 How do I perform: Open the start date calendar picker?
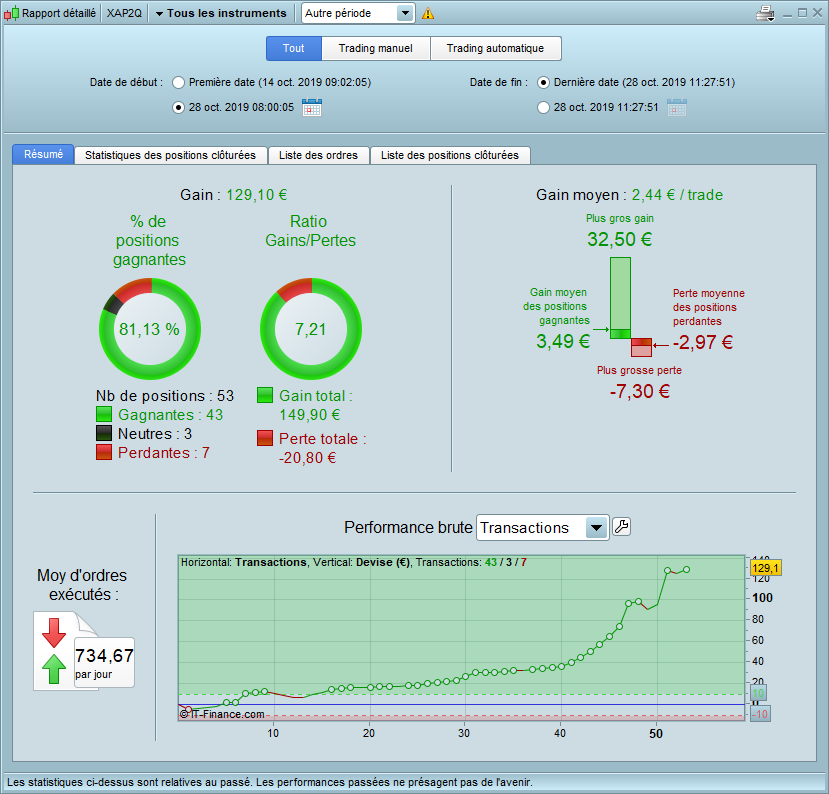tap(312, 107)
